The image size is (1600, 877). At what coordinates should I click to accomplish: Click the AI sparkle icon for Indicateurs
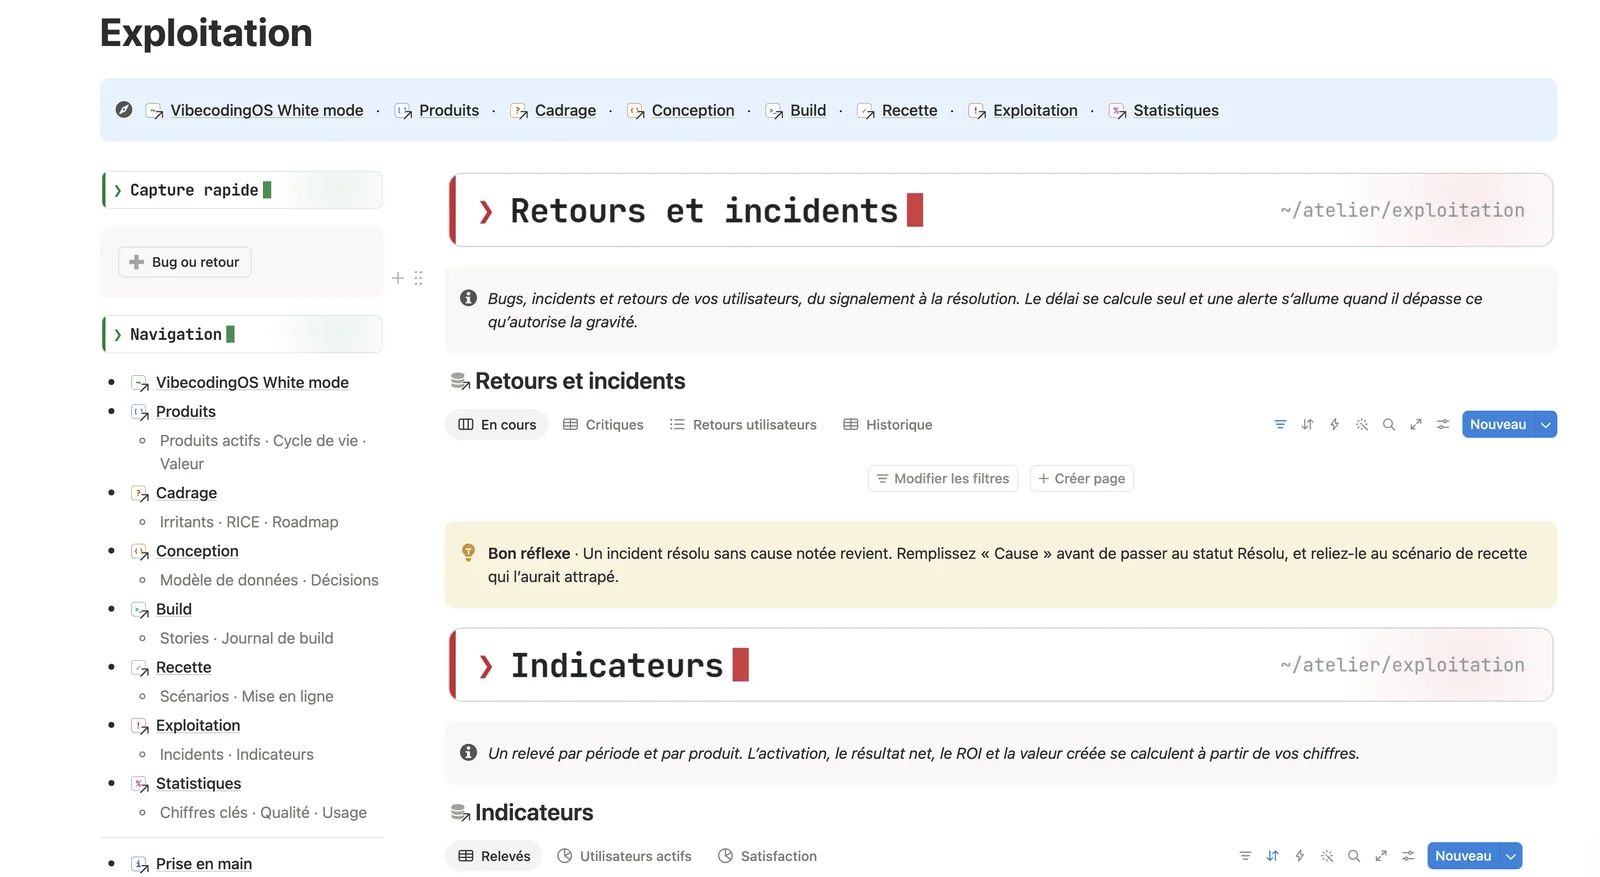1327,856
